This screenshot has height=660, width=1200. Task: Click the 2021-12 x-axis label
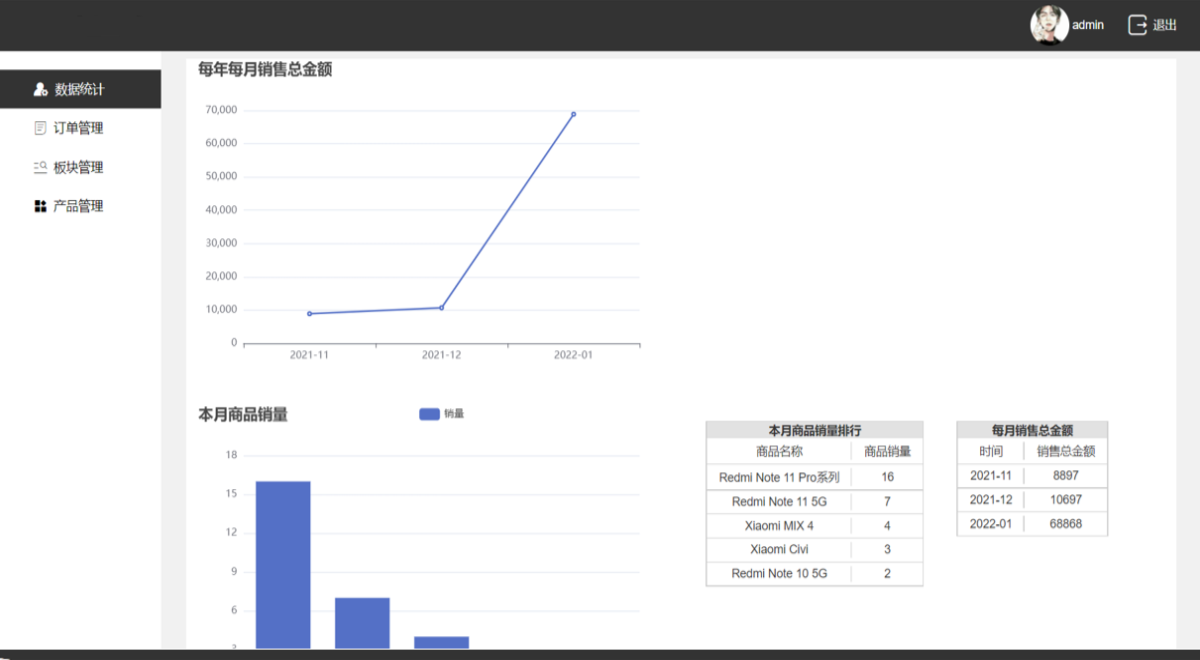pos(441,355)
